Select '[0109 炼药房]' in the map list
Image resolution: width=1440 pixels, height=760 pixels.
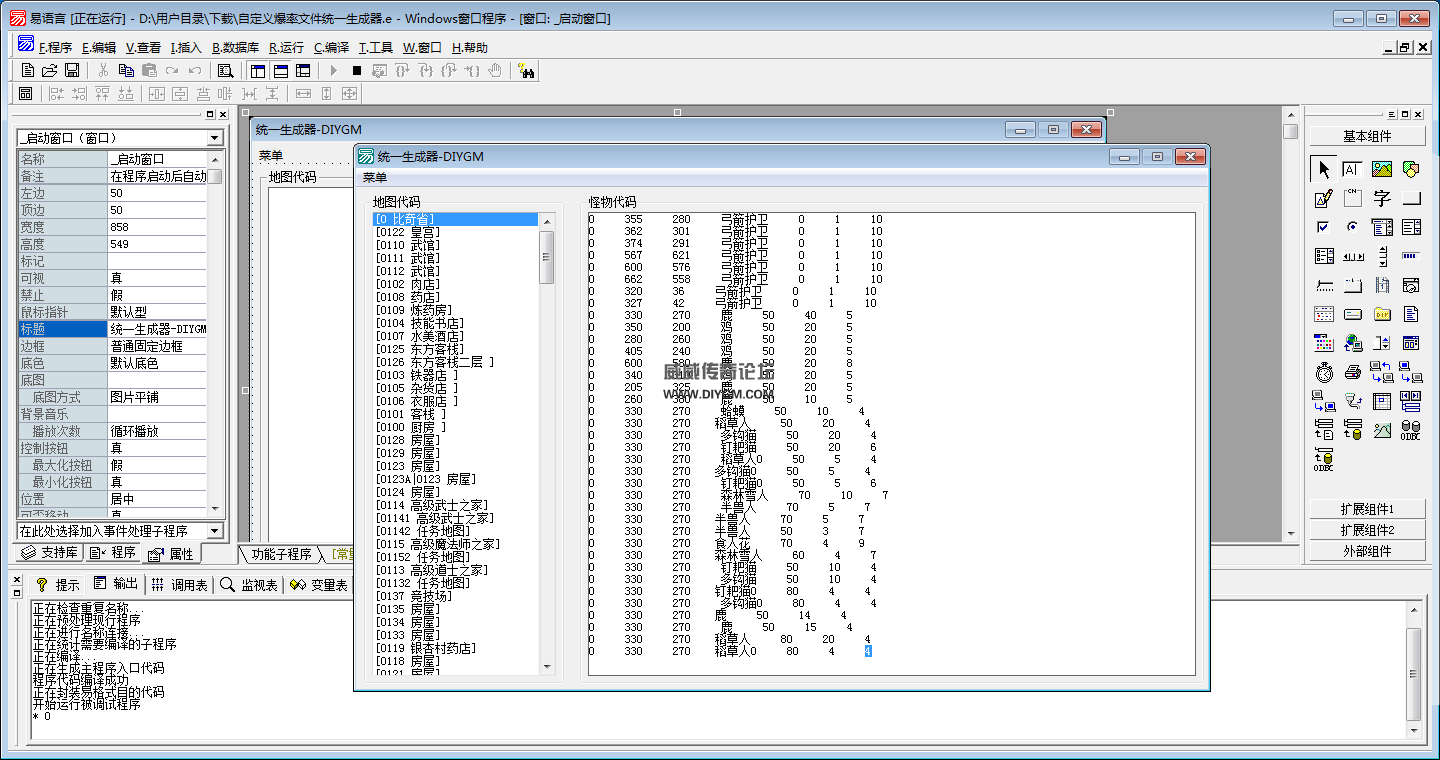click(413, 310)
